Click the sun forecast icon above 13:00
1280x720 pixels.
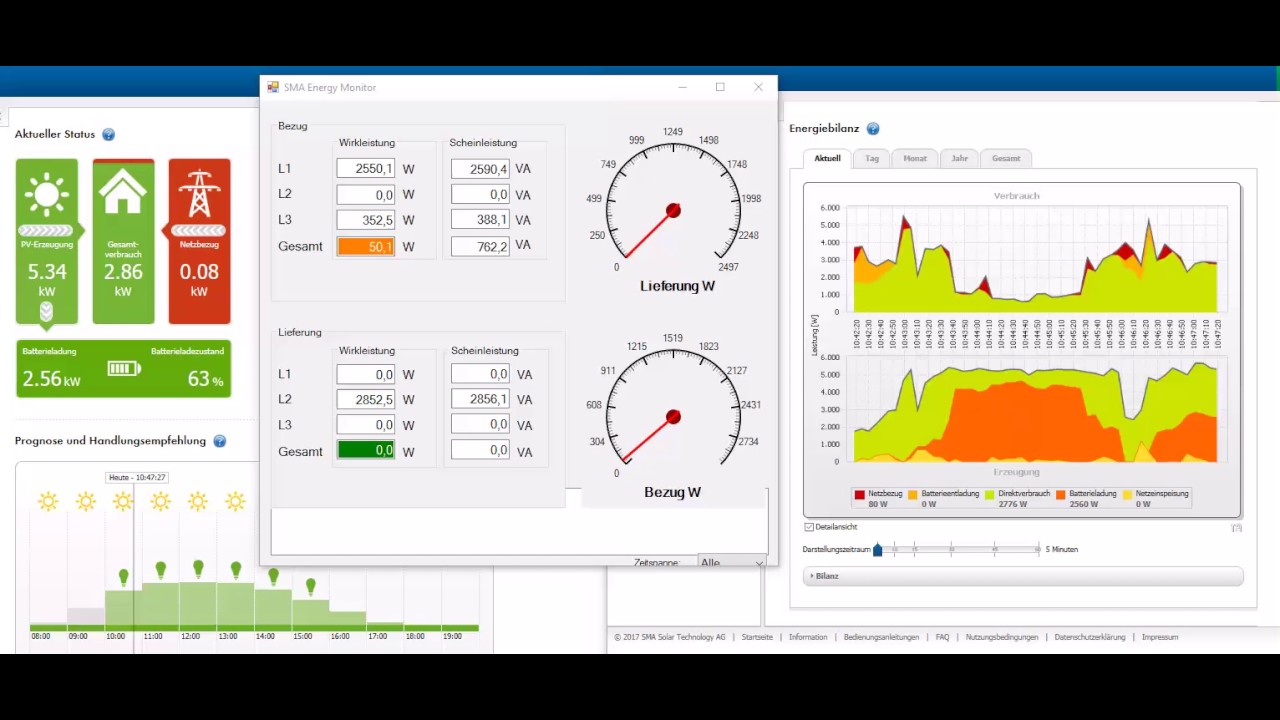[235, 501]
